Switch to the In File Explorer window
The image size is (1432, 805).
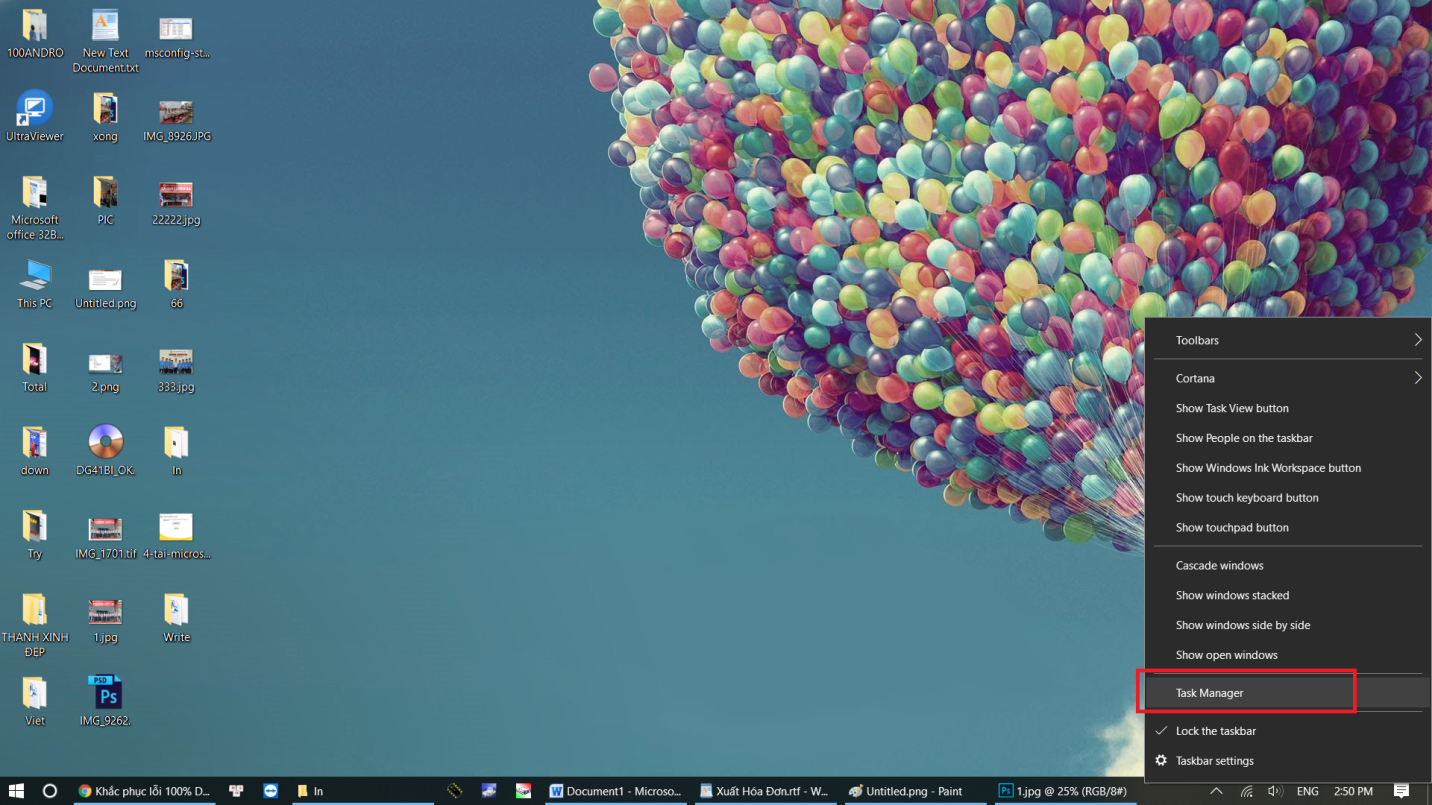pos(361,791)
